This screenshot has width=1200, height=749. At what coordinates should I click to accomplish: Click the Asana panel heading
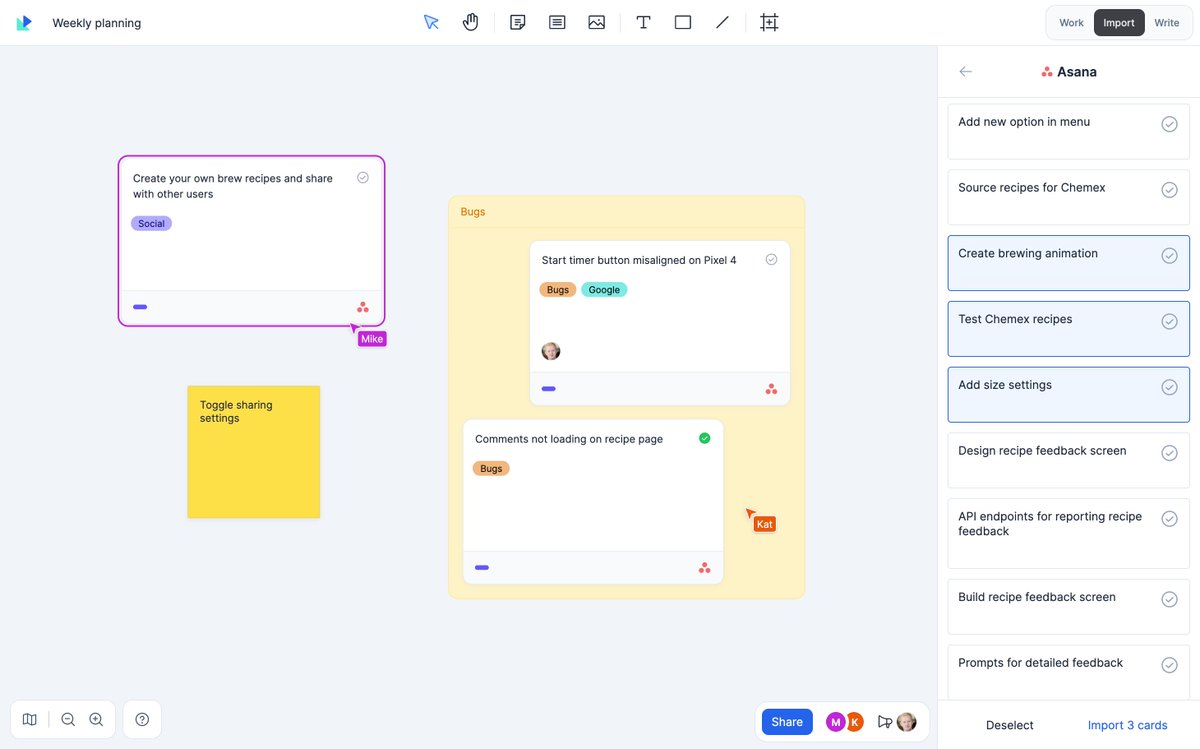pos(1068,72)
